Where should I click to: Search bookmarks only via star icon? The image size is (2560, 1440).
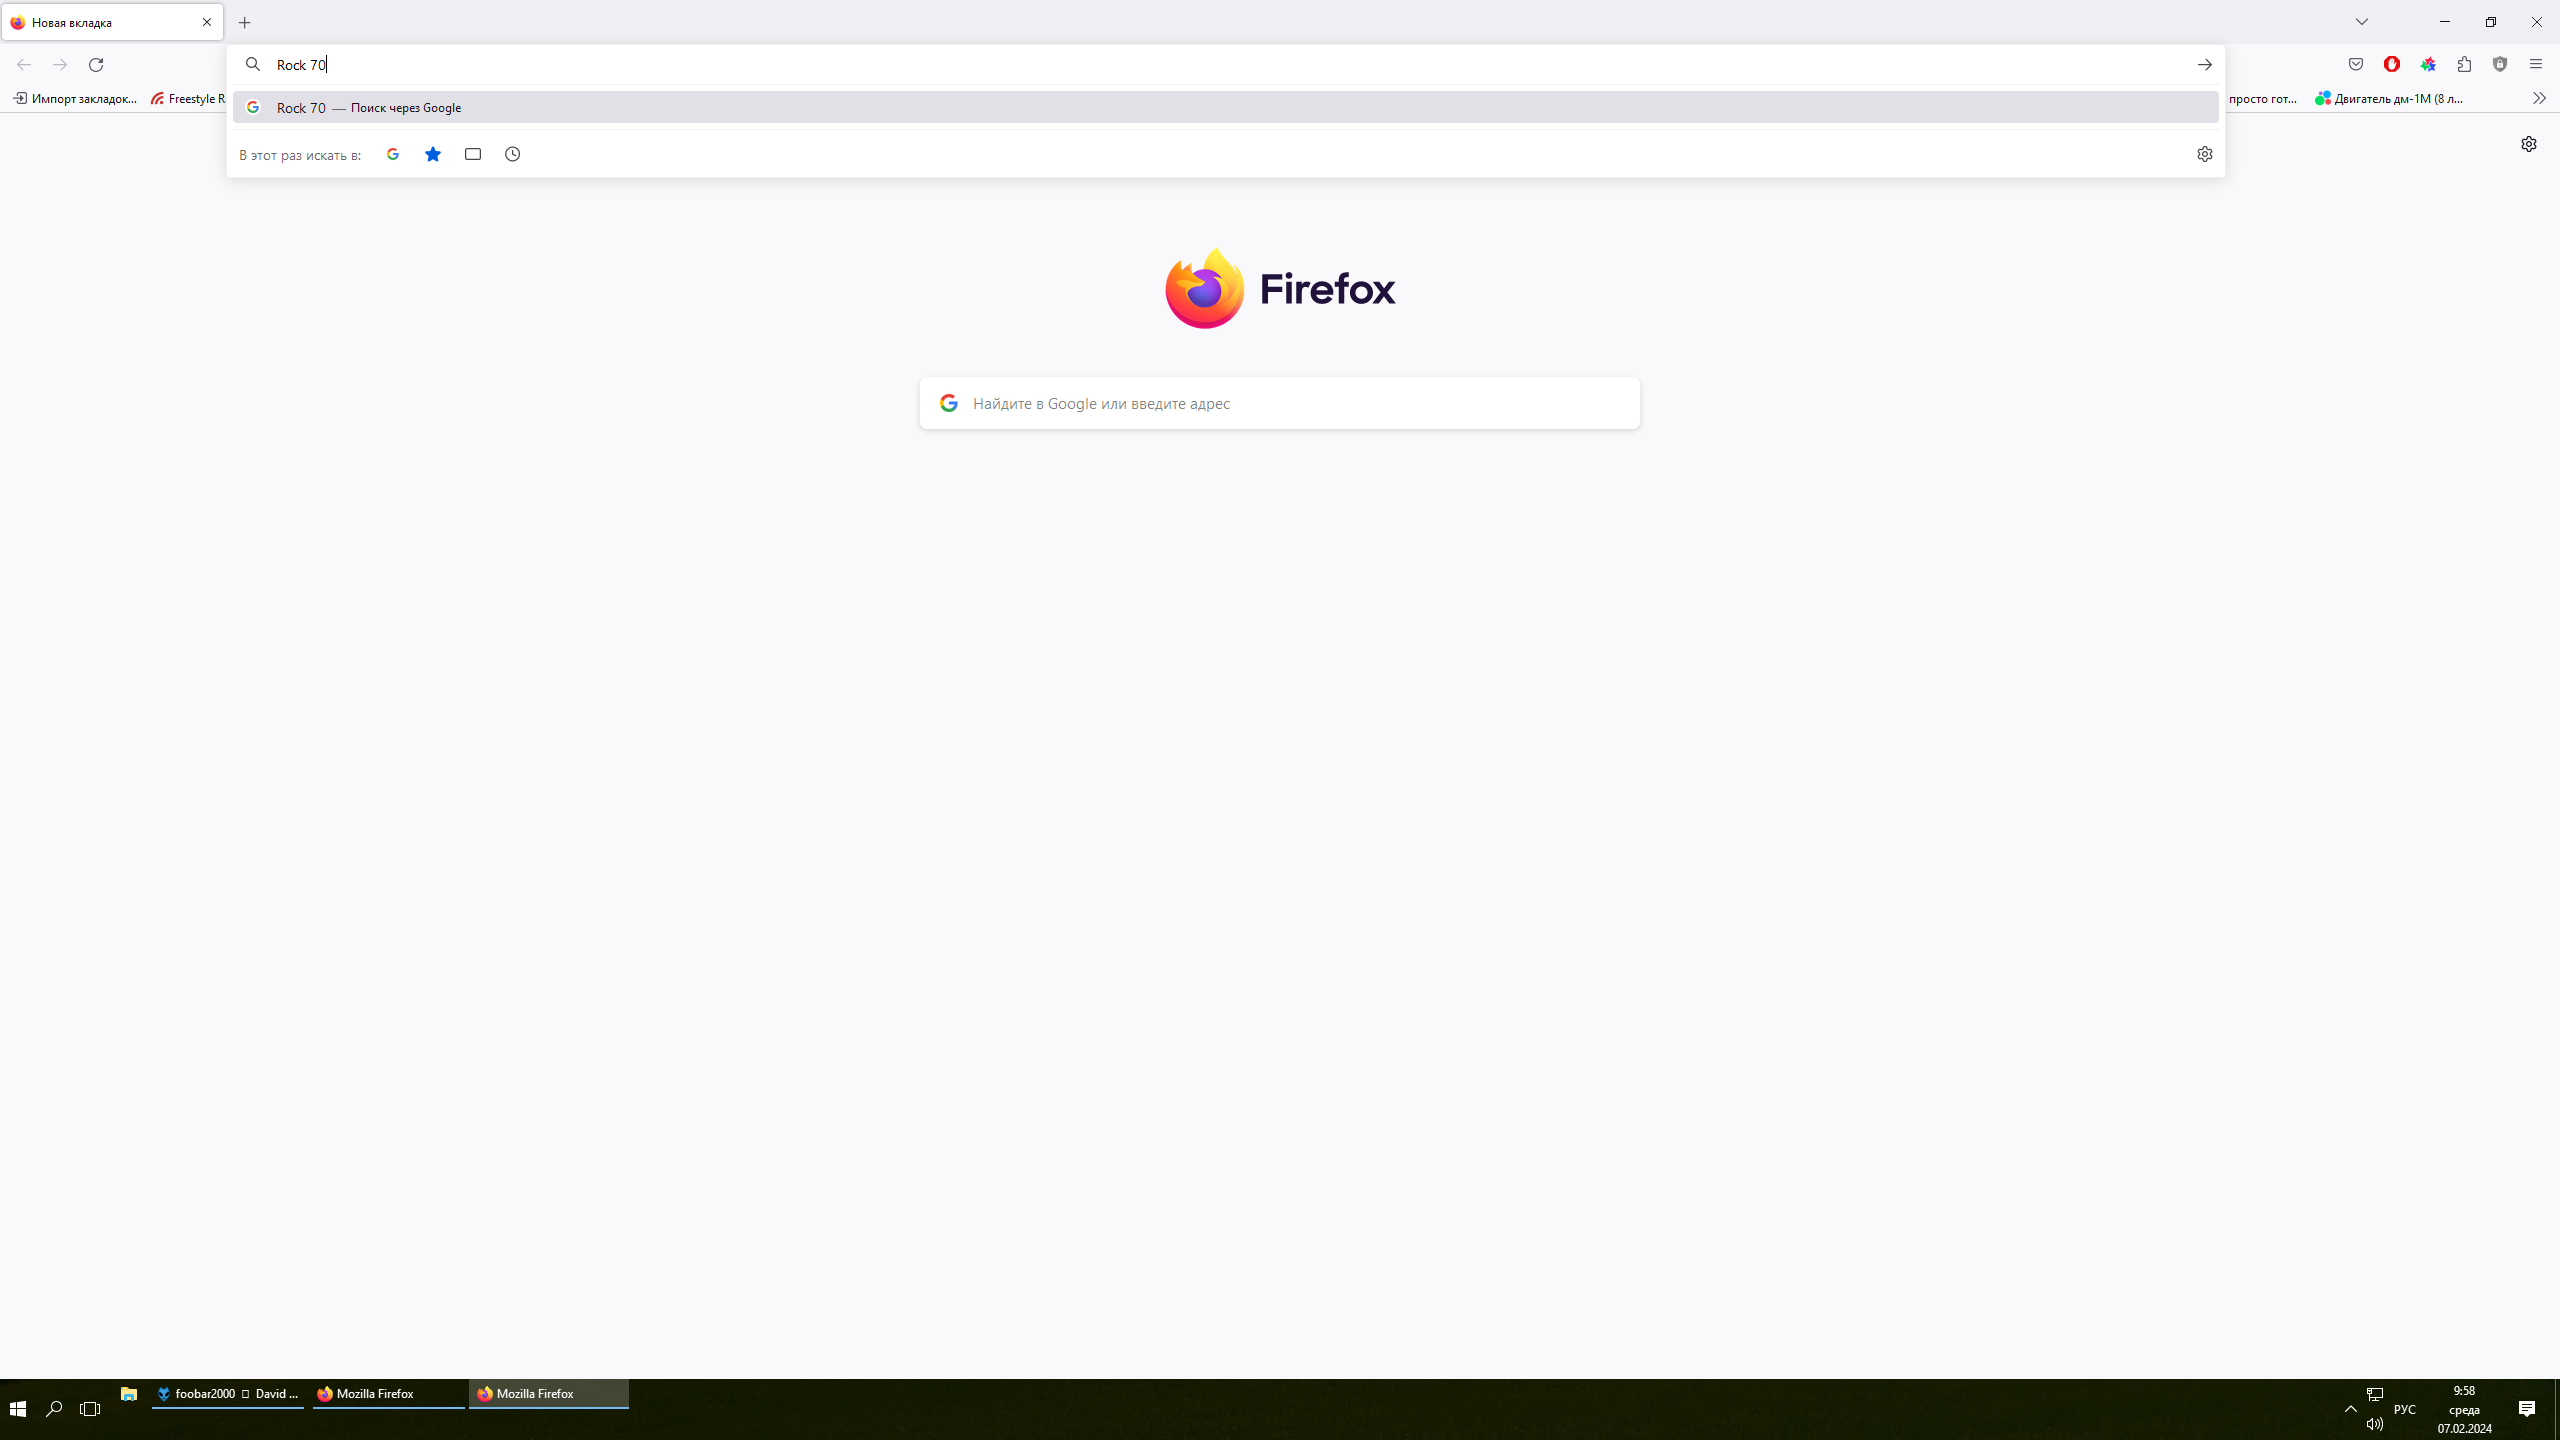433,154
